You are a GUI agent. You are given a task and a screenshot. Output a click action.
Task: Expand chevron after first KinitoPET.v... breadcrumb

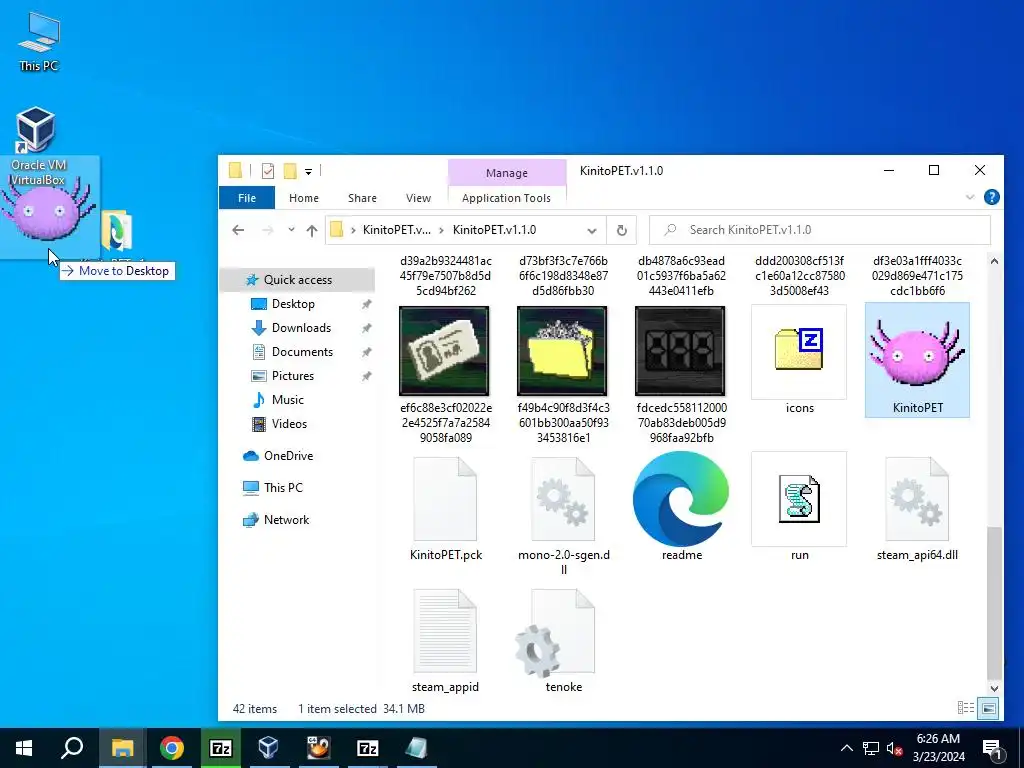441,230
